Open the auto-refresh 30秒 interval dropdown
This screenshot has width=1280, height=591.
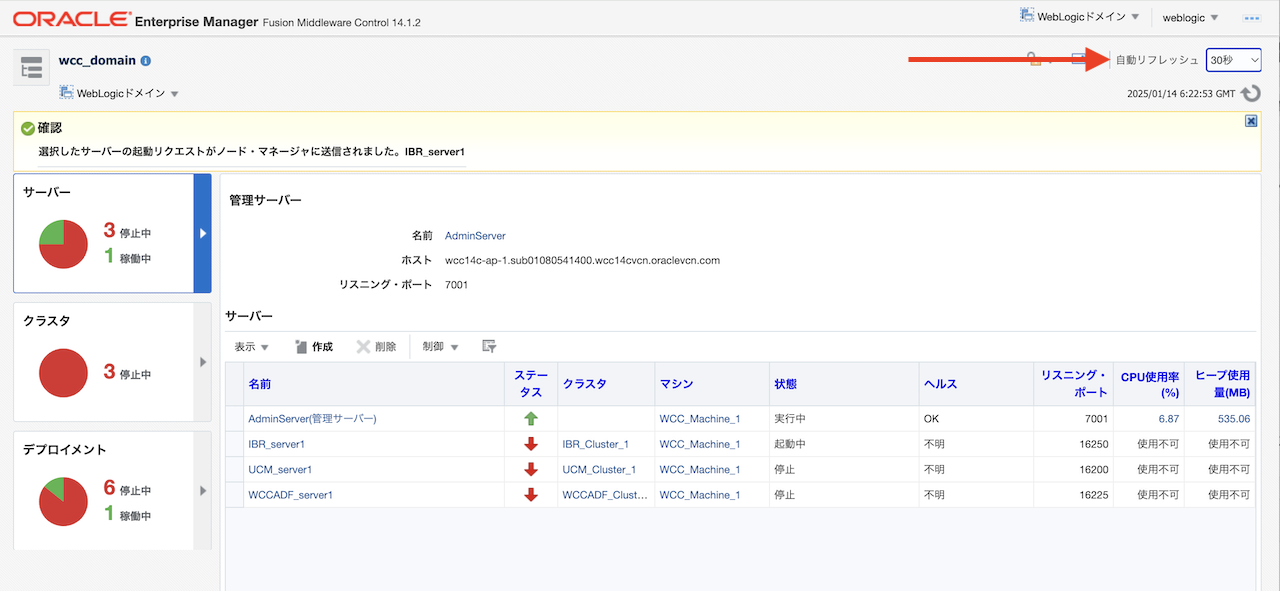(x=1233, y=60)
